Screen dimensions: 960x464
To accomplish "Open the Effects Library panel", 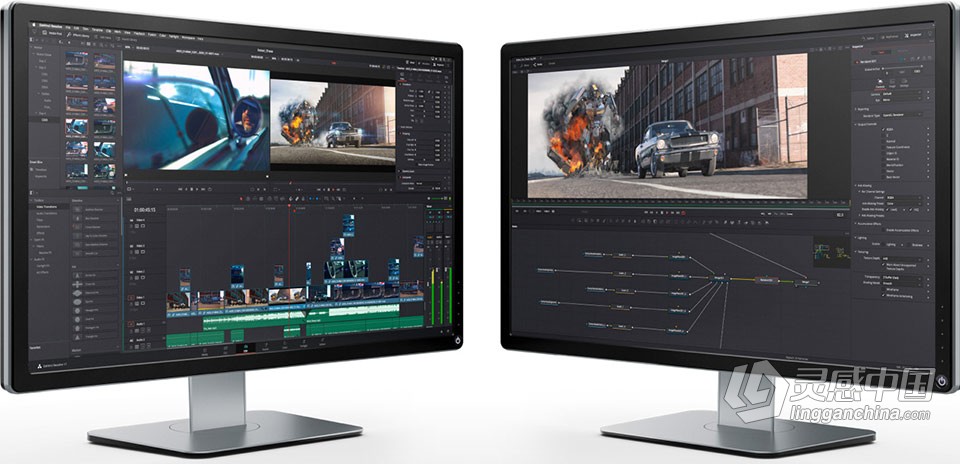I will [78, 35].
